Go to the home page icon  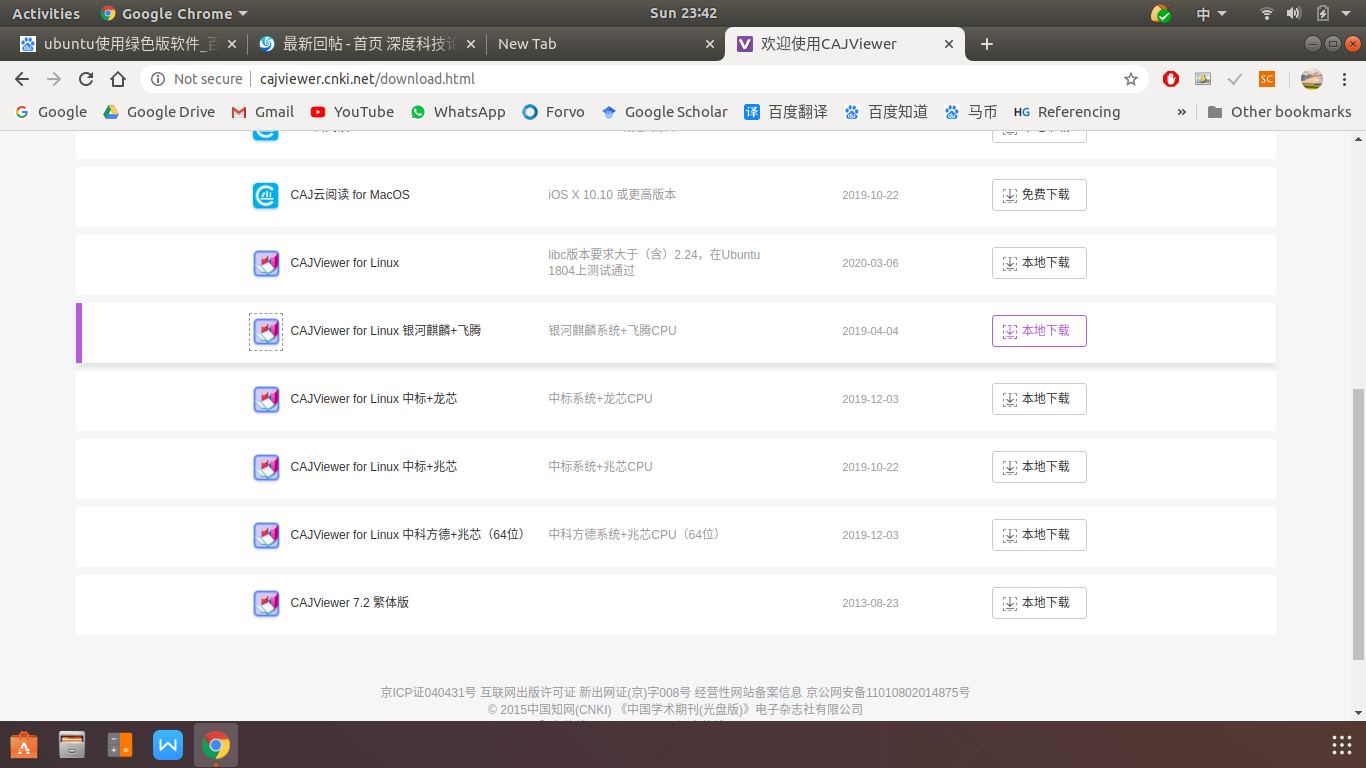[x=118, y=79]
